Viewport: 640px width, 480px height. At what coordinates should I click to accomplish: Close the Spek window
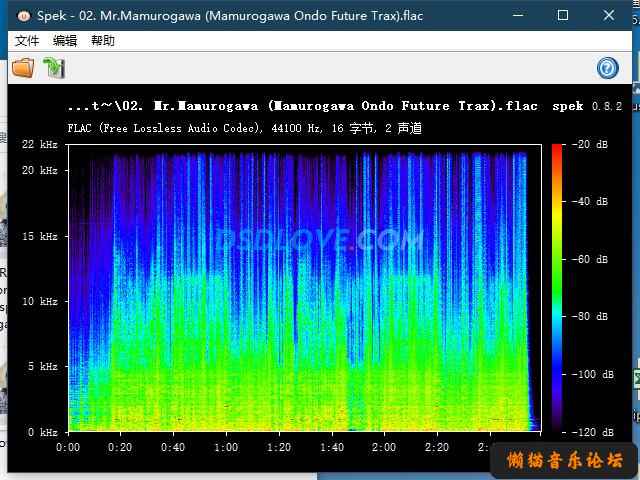pos(609,15)
